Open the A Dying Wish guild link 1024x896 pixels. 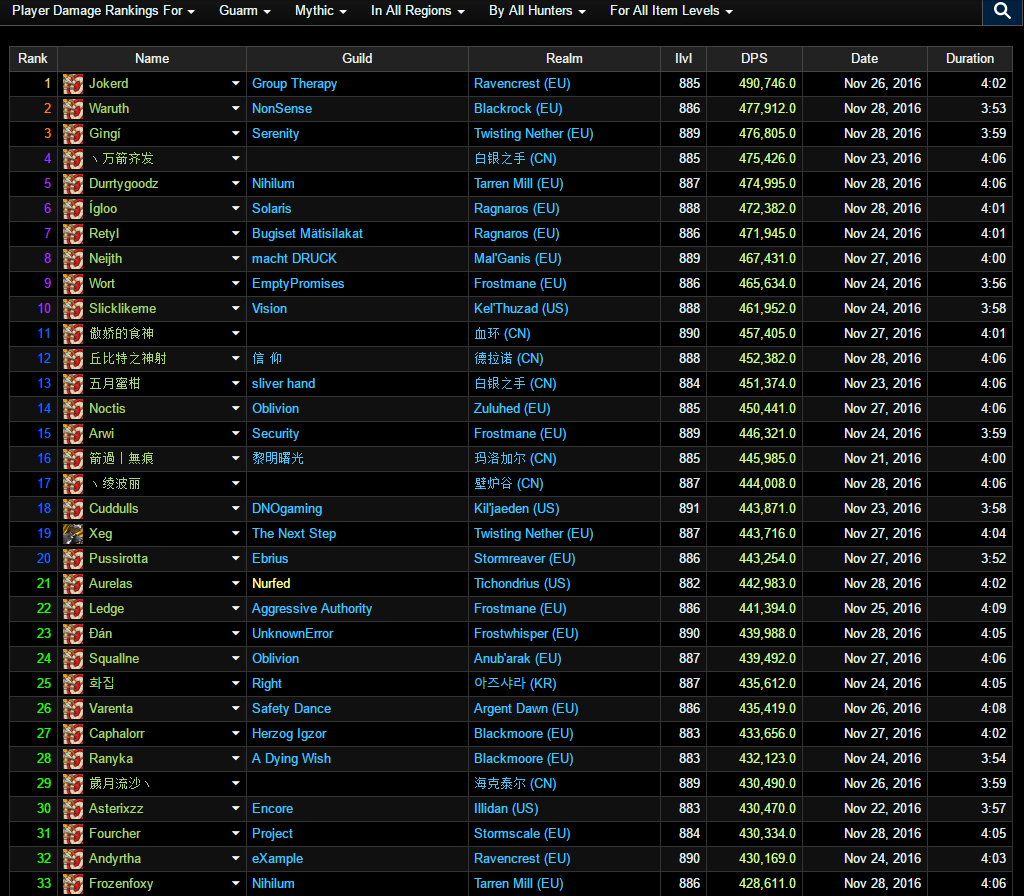click(x=291, y=758)
